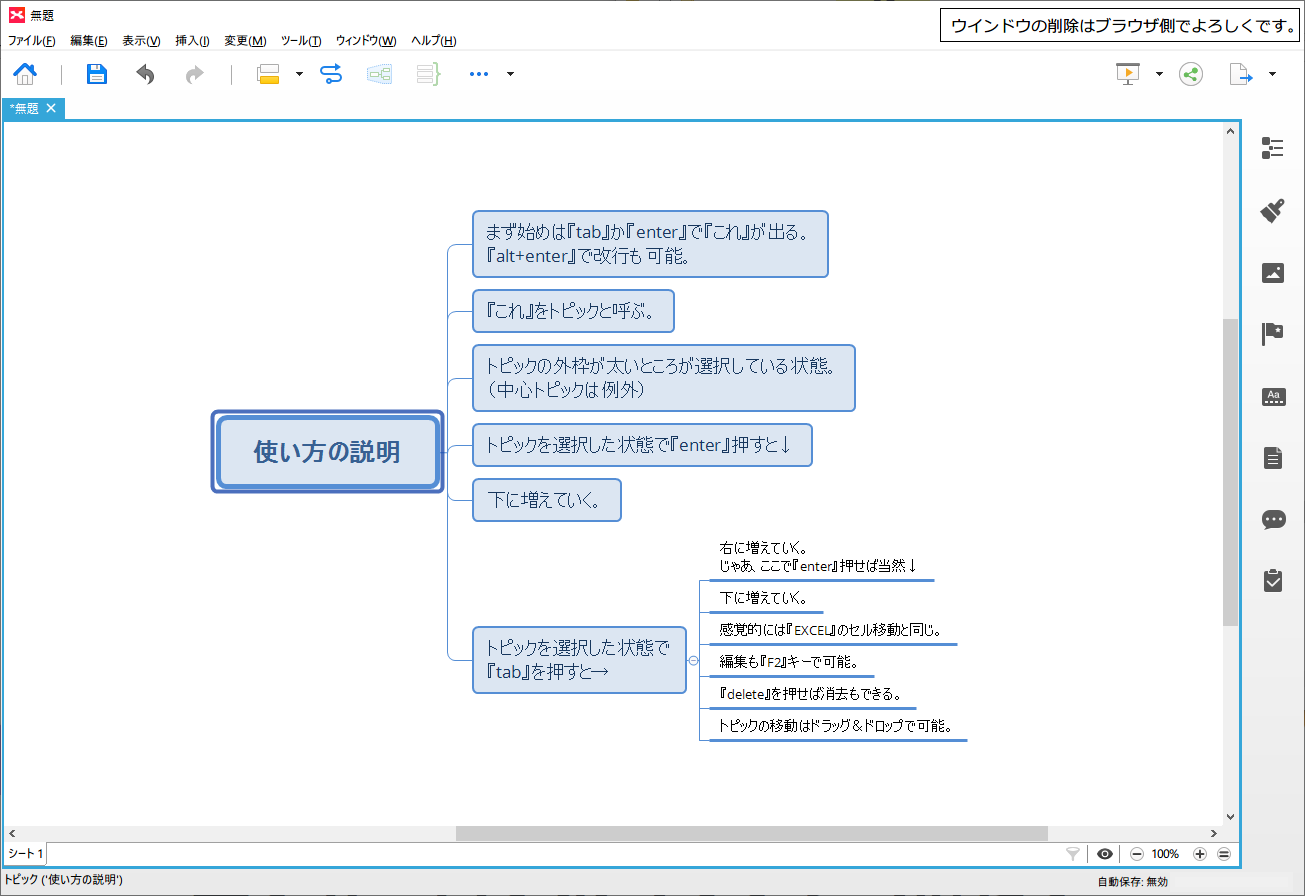Viewport: 1305px width, 896px height.
Task: Select topic beginning まず始めは『tab』か
Action: pyautogui.click(x=650, y=244)
